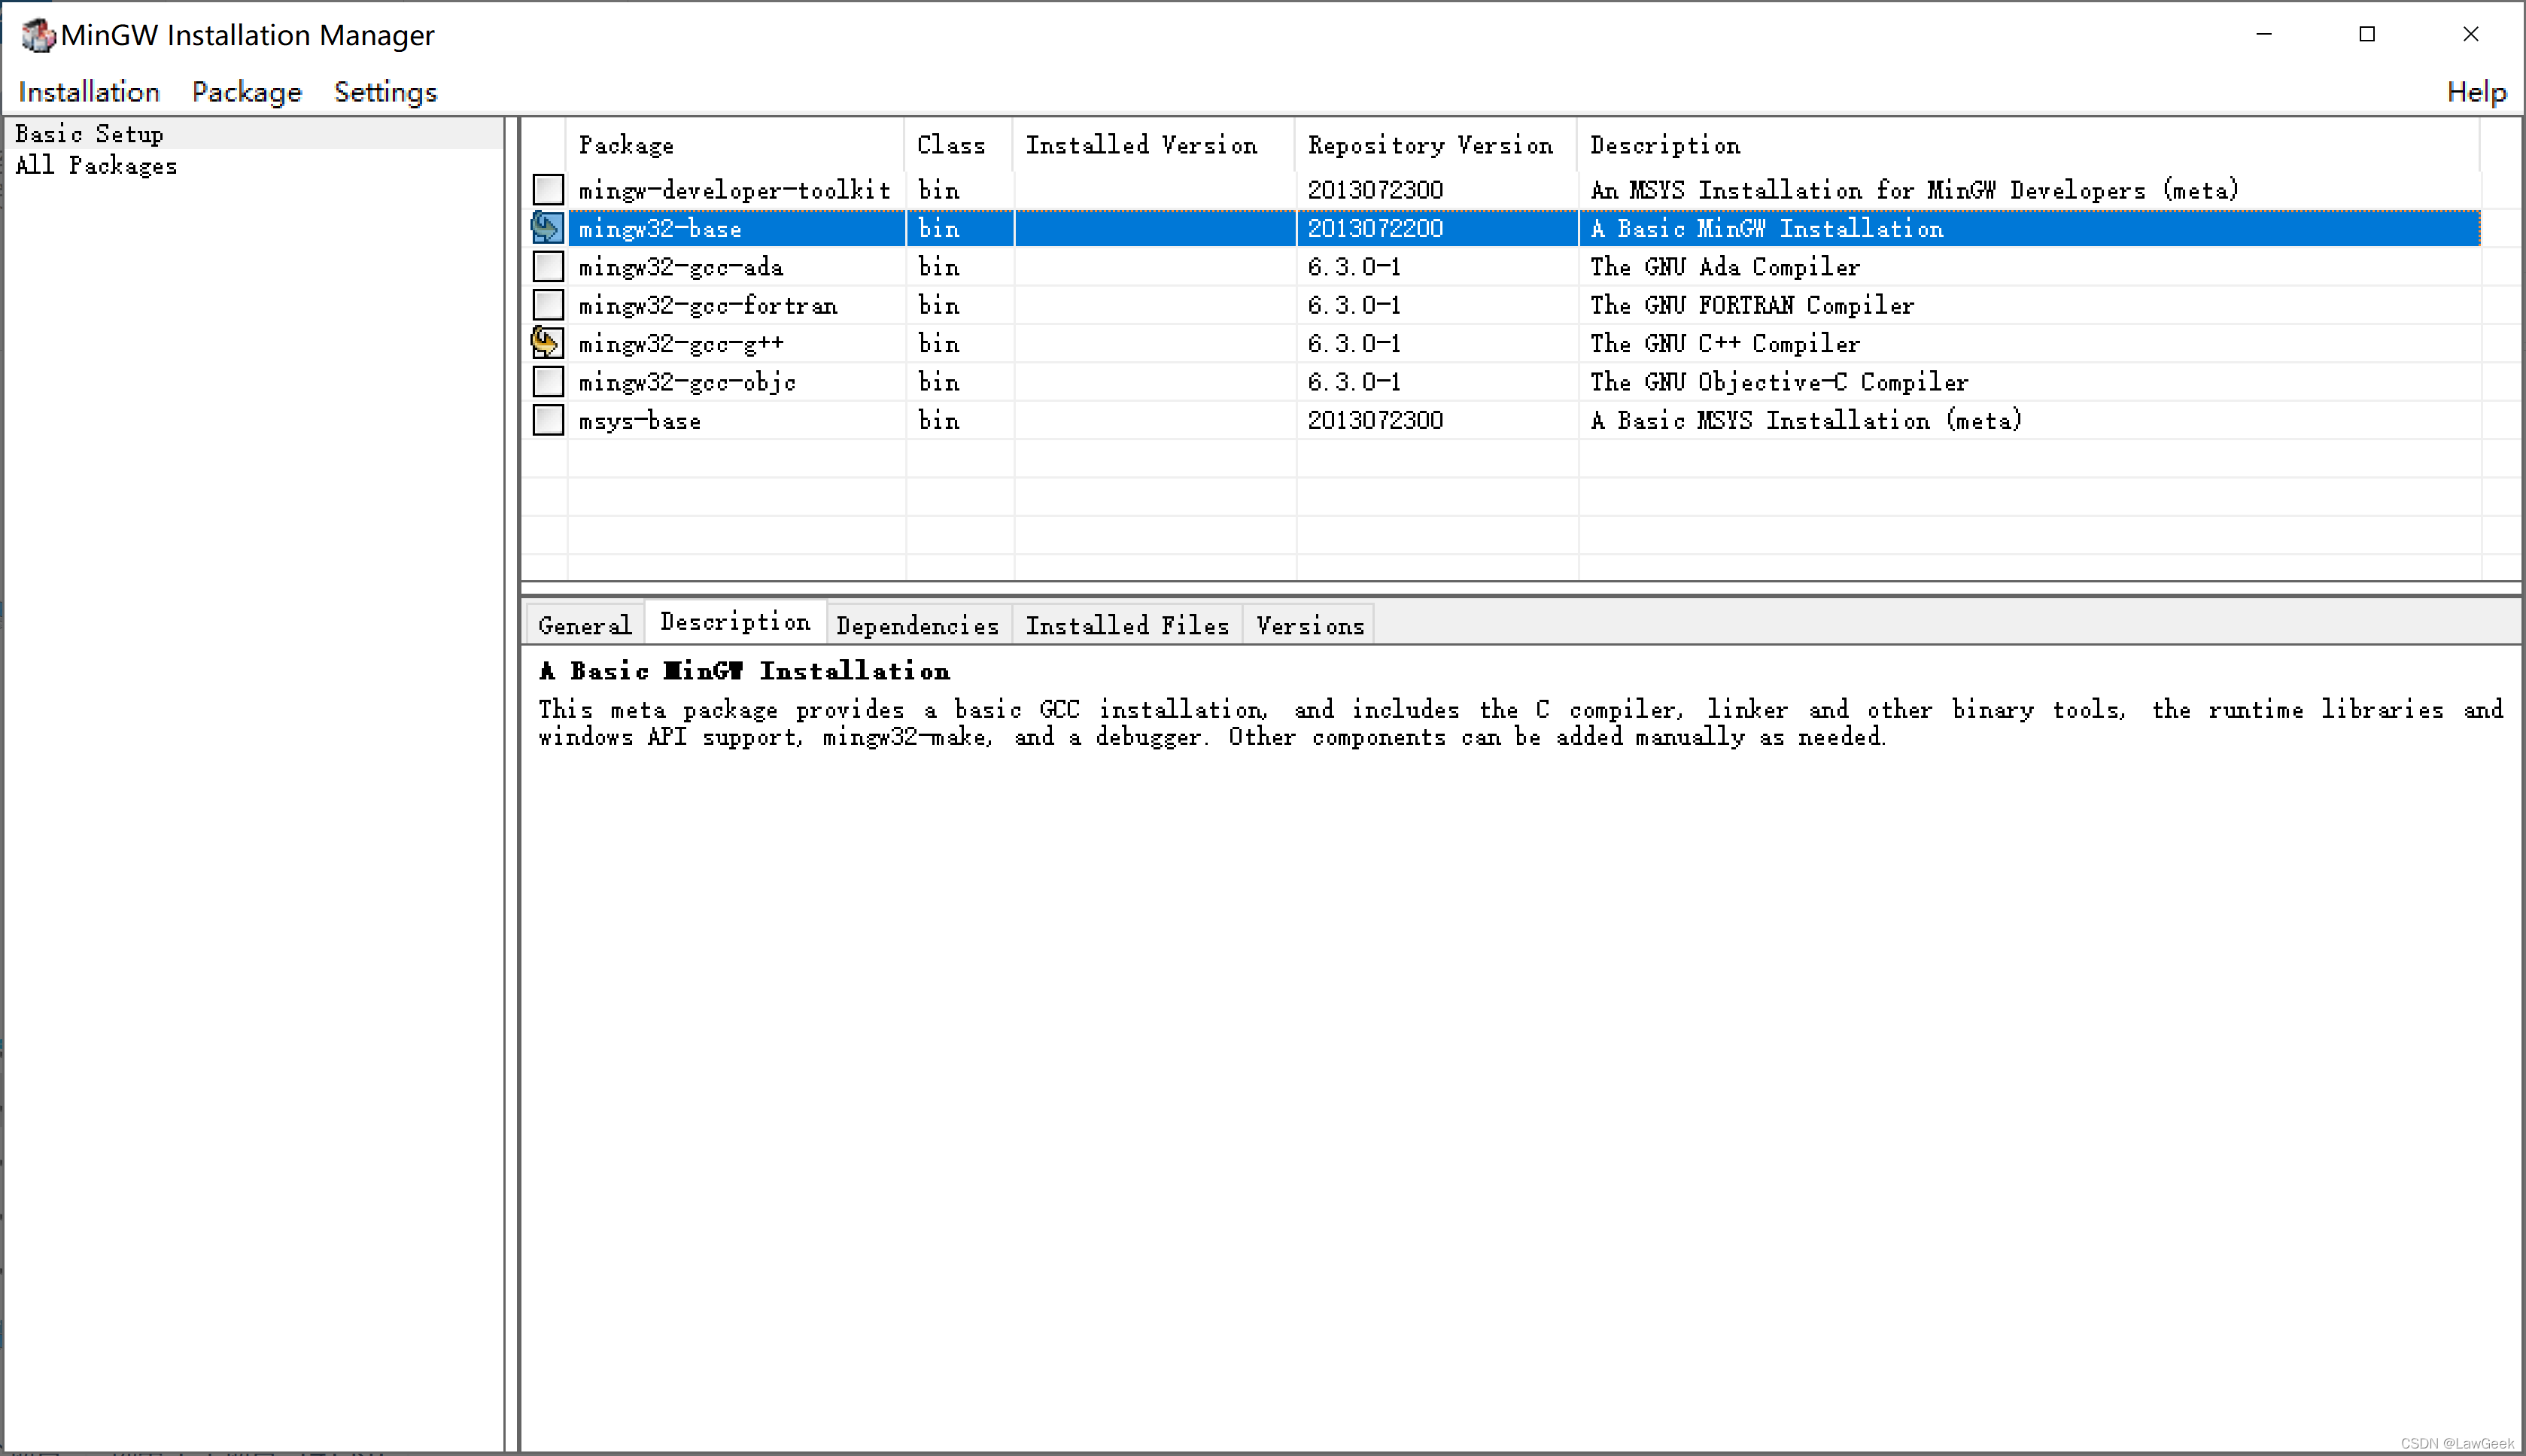Open the Package menu
This screenshot has height=1456, width=2526.
point(246,92)
